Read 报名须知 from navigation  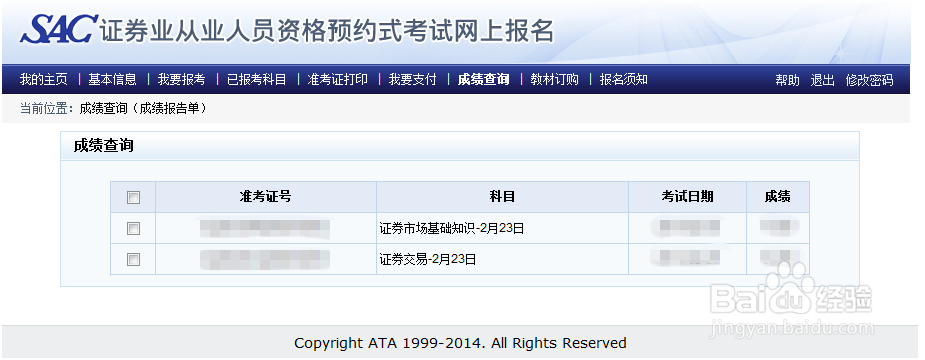[x=624, y=80]
